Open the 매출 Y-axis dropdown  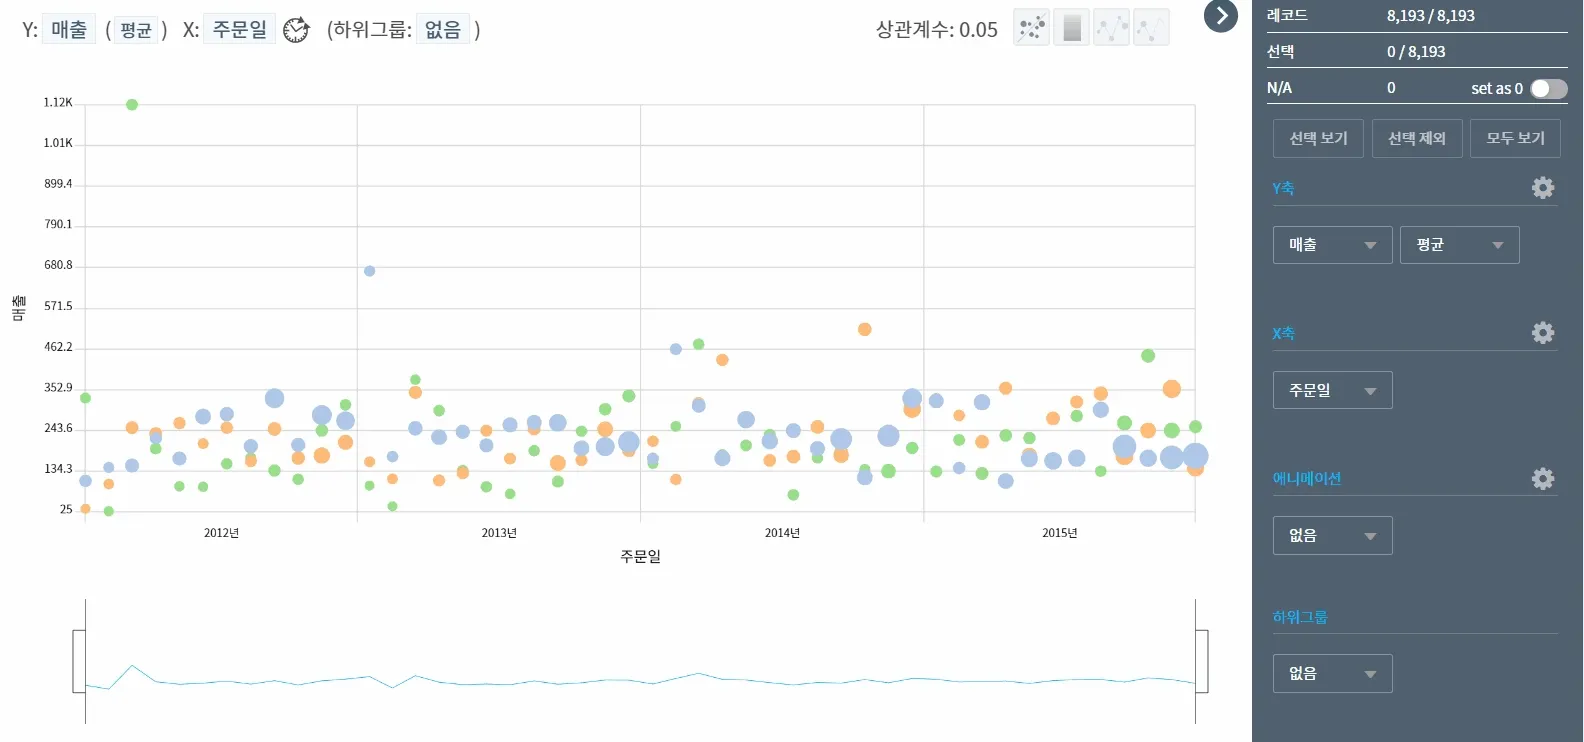(x=1332, y=245)
